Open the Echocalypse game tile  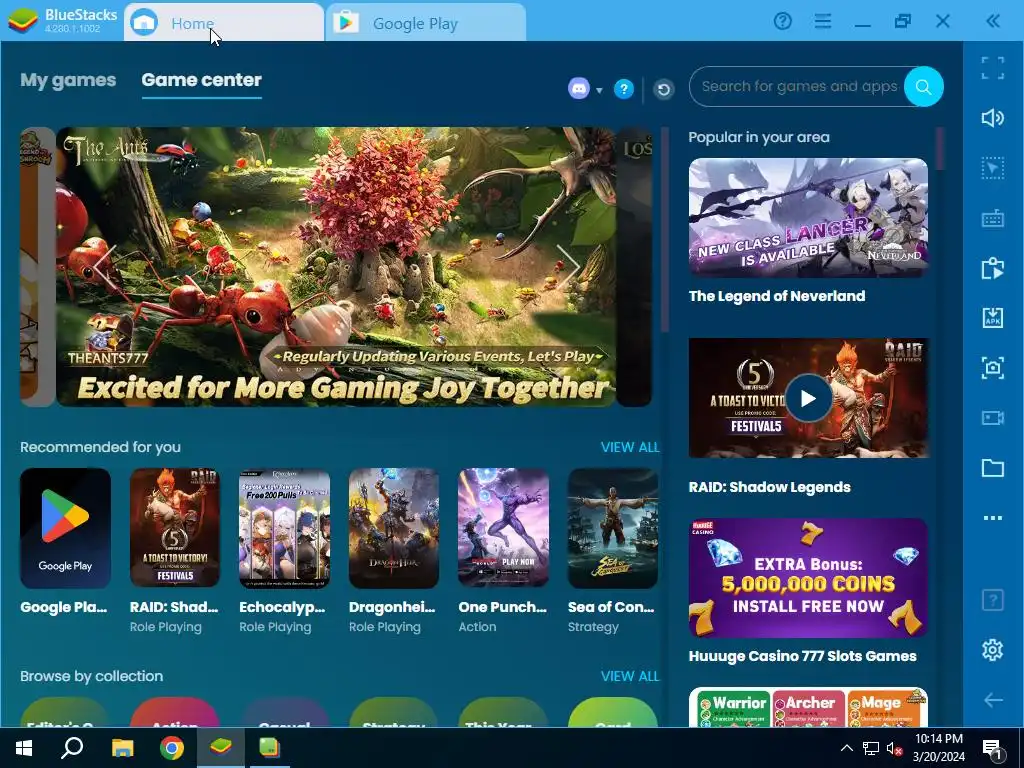[284, 528]
